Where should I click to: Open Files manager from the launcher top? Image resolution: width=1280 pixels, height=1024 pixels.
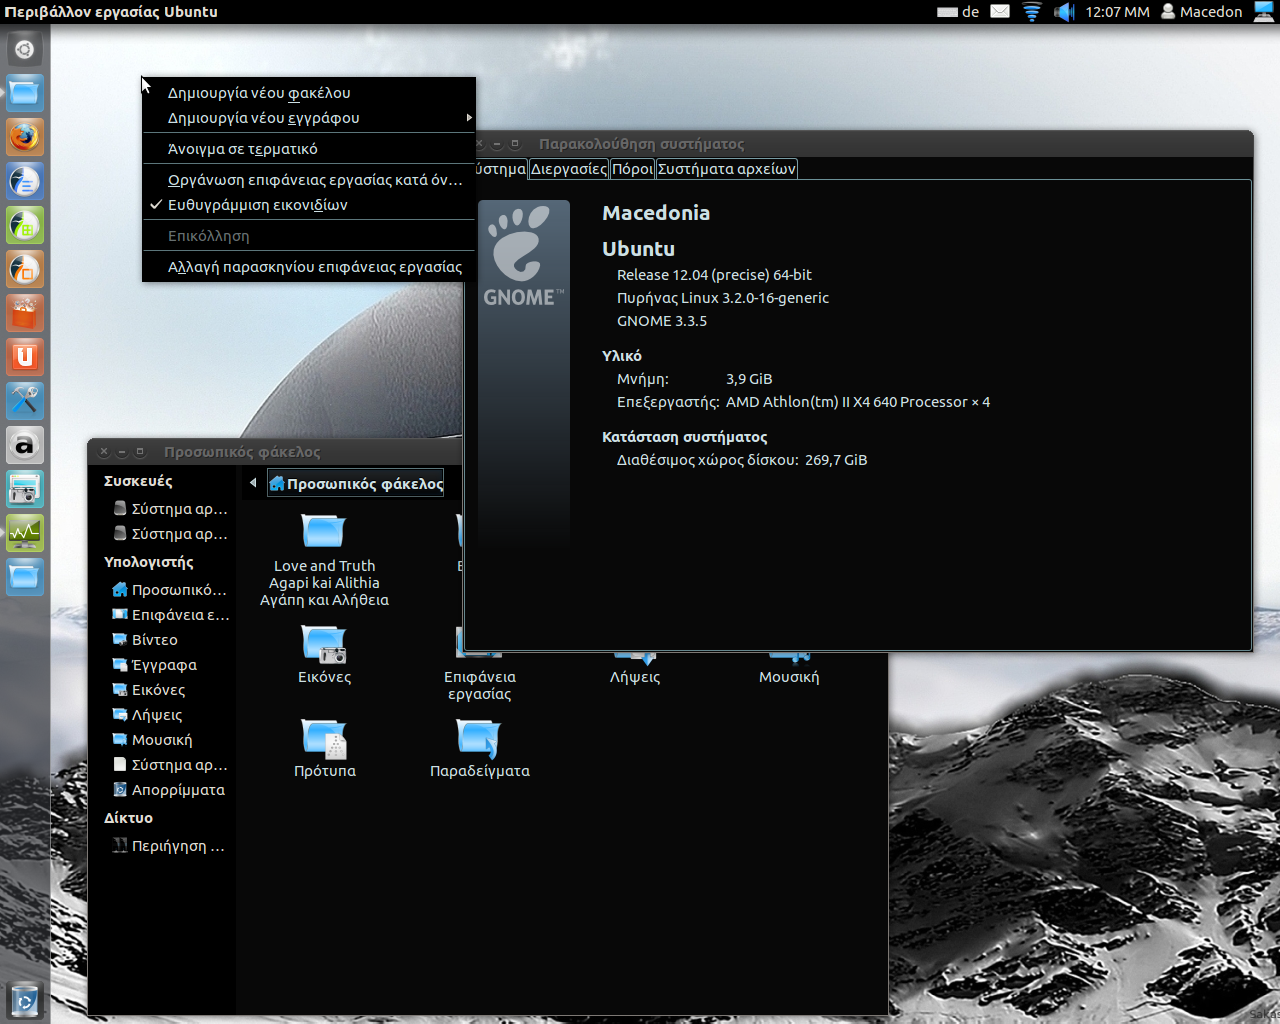[x=25, y=94]
